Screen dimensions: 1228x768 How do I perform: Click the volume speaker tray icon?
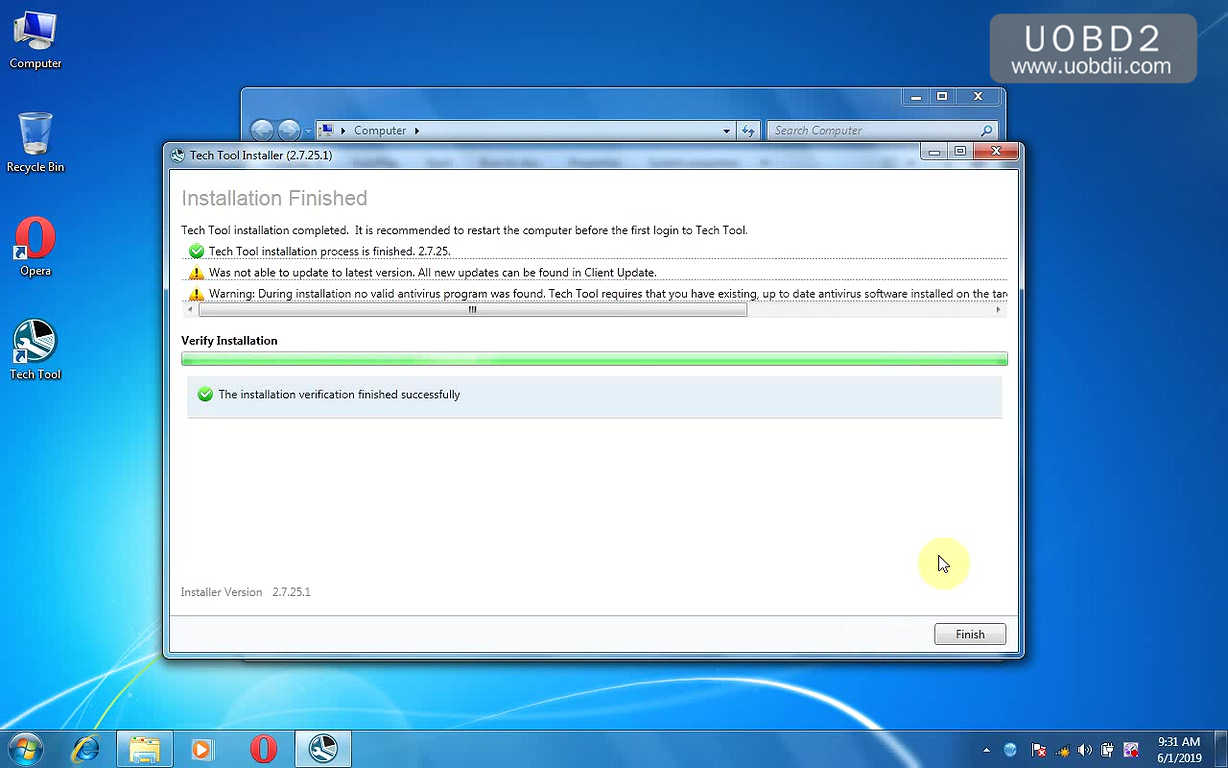point(1085,750)
